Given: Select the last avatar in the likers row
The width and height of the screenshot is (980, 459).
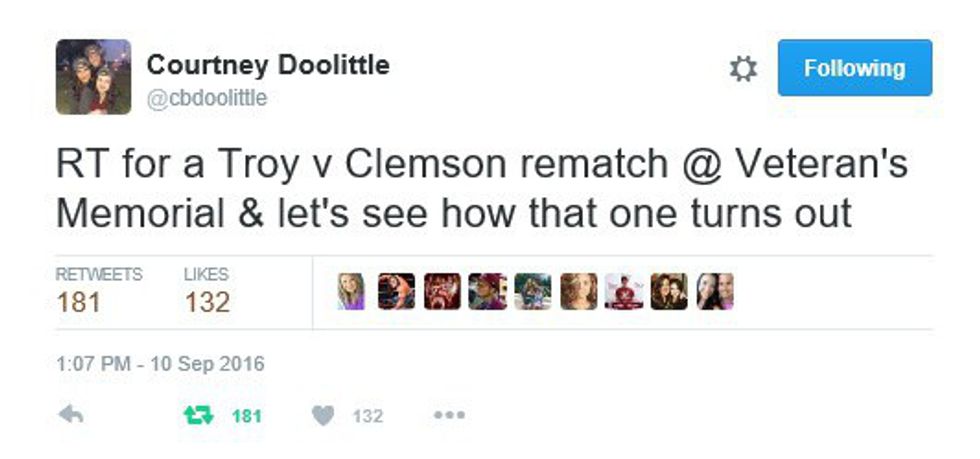Looking at the screenshot, I should point(714,291).
